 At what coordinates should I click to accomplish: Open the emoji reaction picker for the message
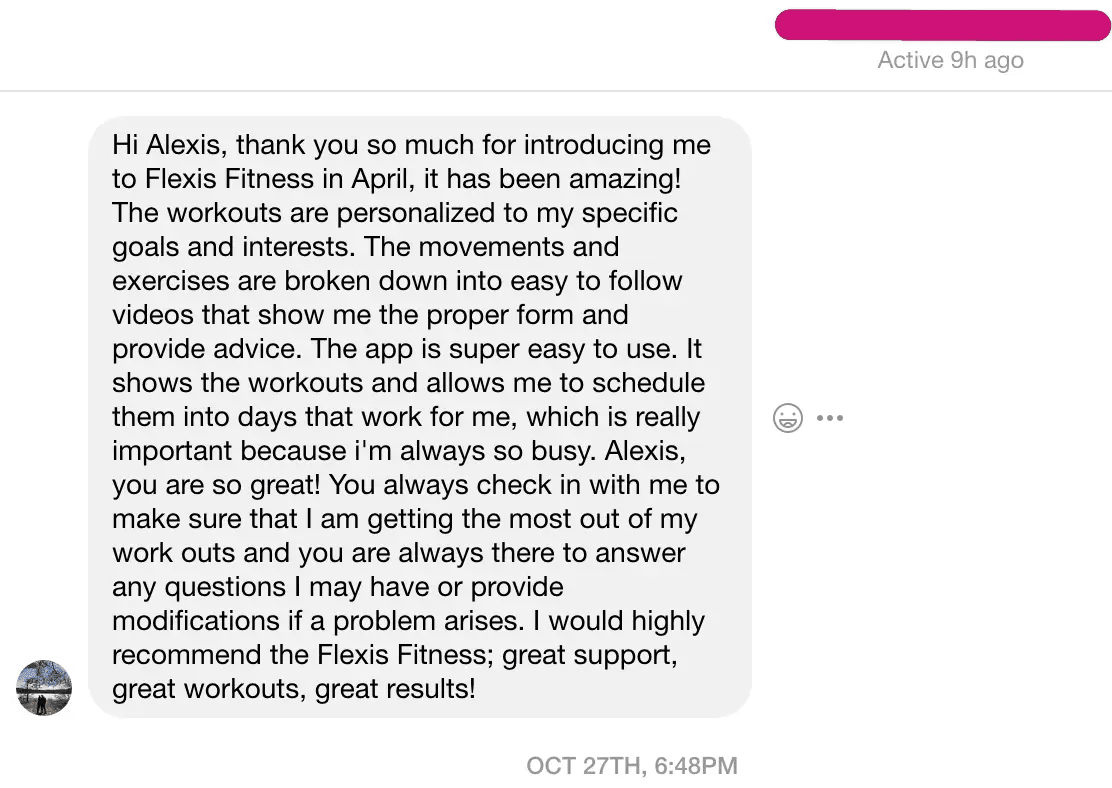[788, 418]
